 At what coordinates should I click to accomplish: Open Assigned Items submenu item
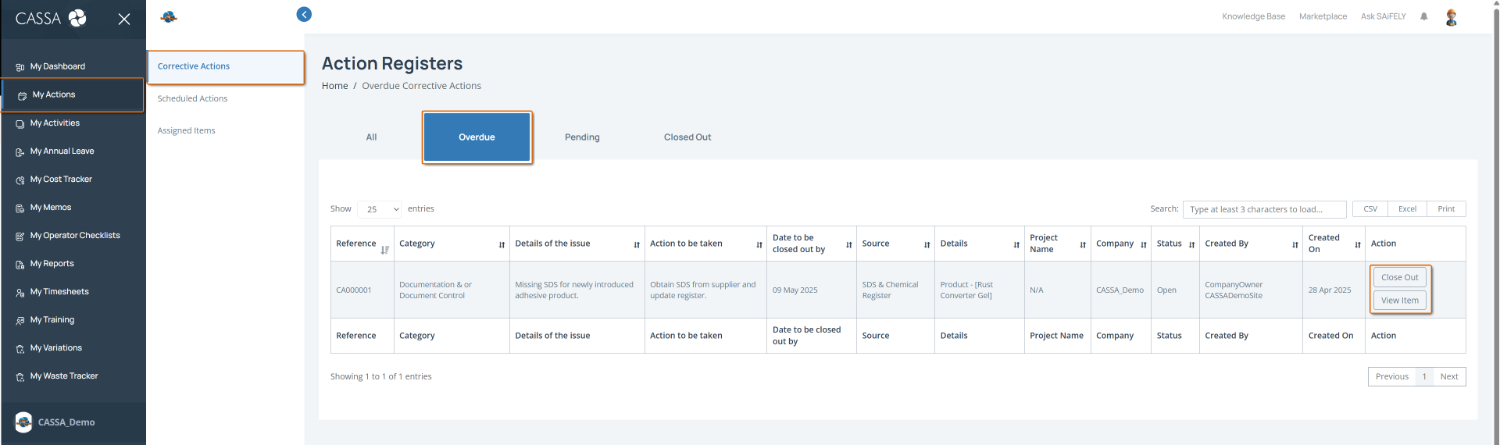(186, 131)
